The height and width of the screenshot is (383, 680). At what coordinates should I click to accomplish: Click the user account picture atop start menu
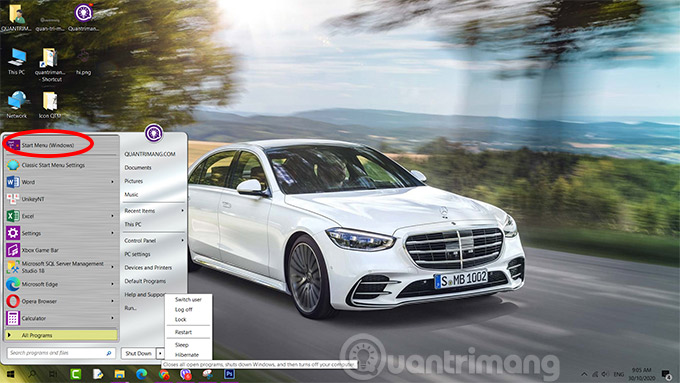pos(154,133)
